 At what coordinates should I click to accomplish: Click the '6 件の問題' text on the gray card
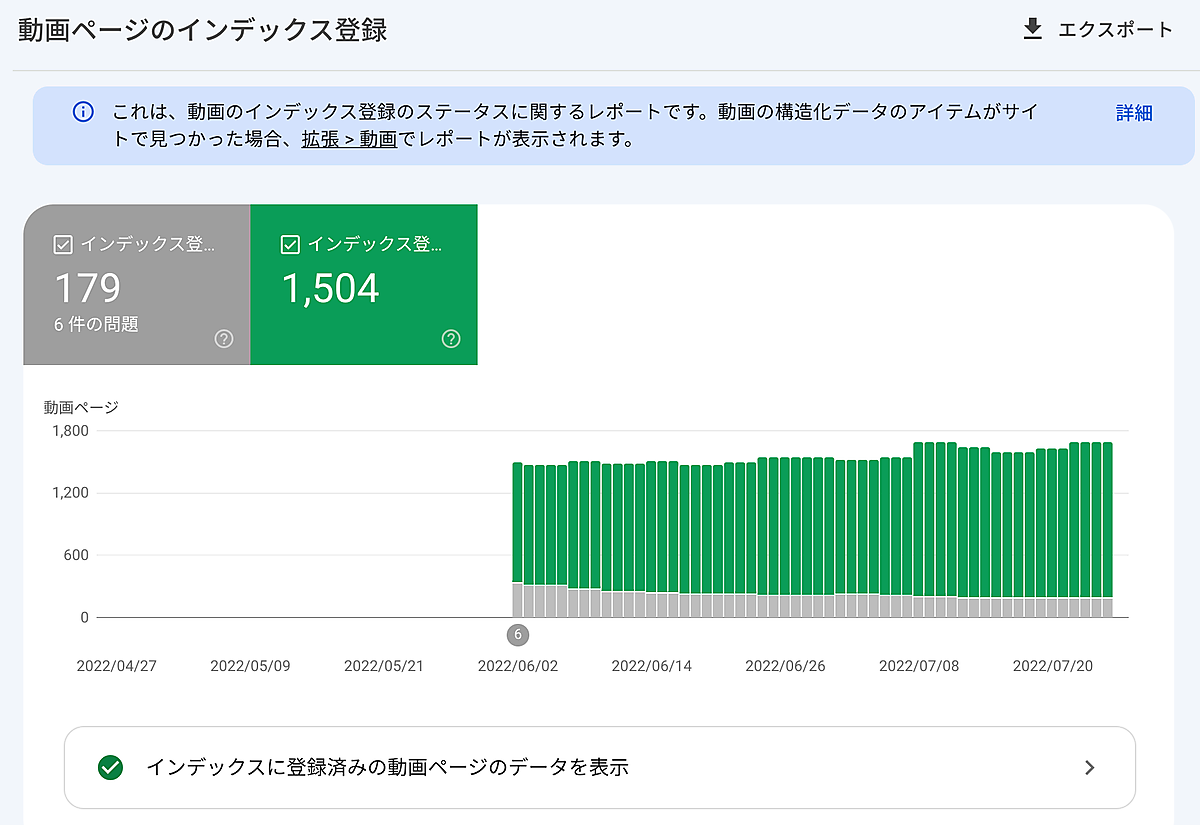tap(96, 324)
